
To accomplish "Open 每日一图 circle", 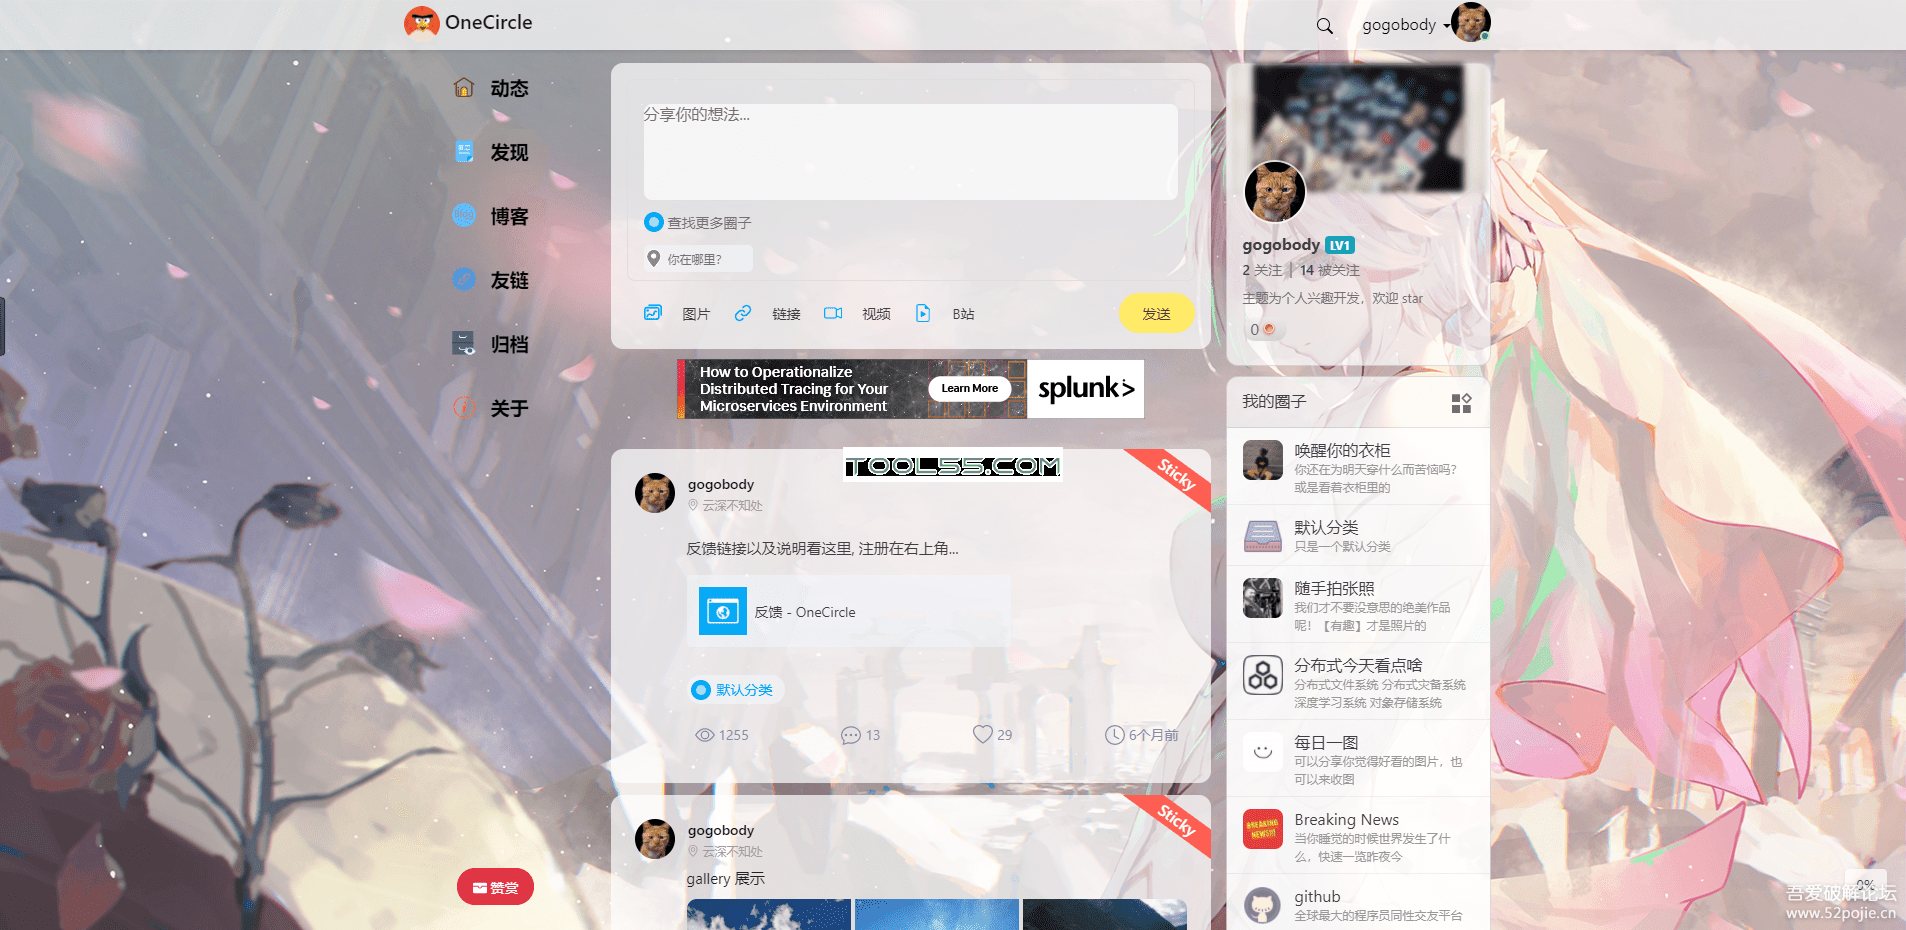I will 1358,759.
